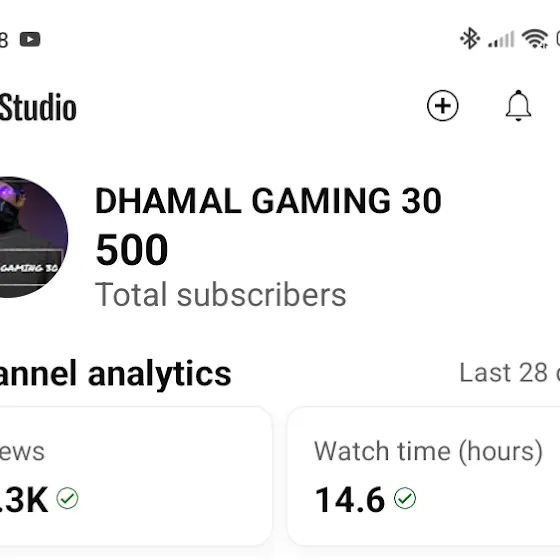This screenshot has height=560, width=560.
Task: Tap the create plus icon
Action: (x=442, y=106)
